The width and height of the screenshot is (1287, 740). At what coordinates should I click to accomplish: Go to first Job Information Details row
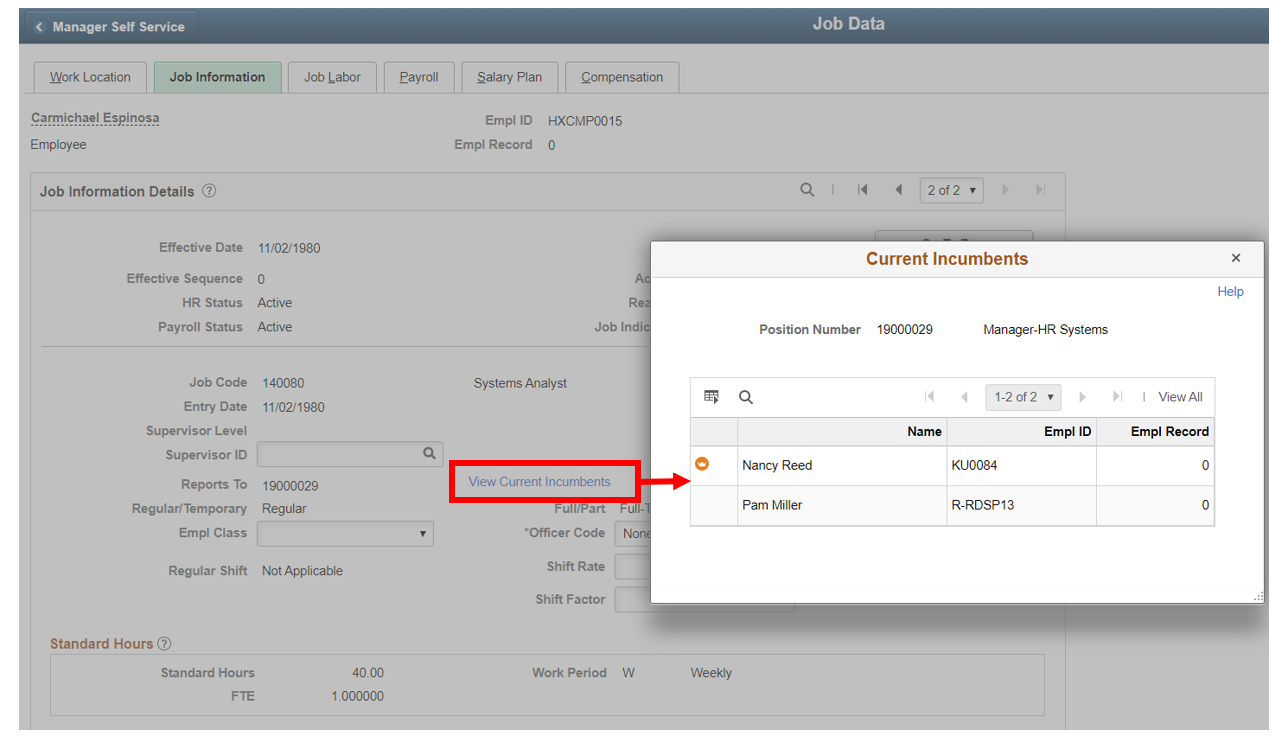tap(862, 190)
